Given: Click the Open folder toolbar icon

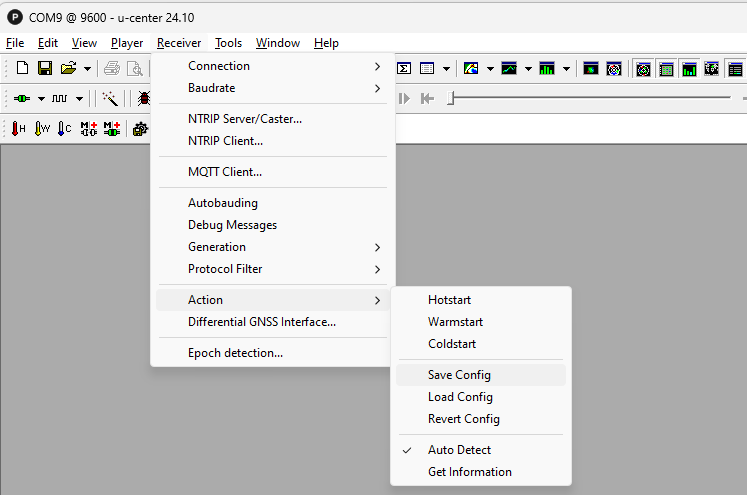Looking at the screenshot, I should point(68,68).
